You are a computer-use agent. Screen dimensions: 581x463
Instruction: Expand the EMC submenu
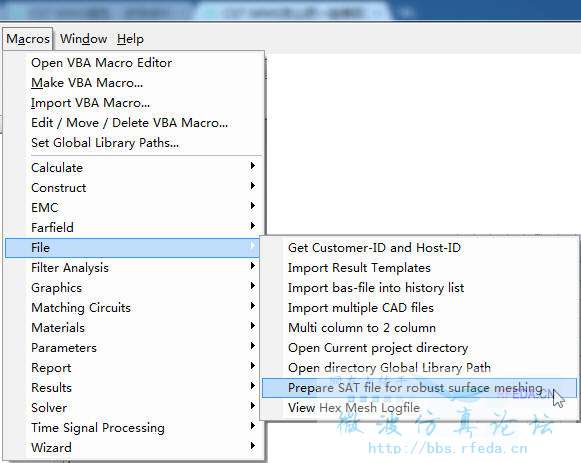coord(133,207)
